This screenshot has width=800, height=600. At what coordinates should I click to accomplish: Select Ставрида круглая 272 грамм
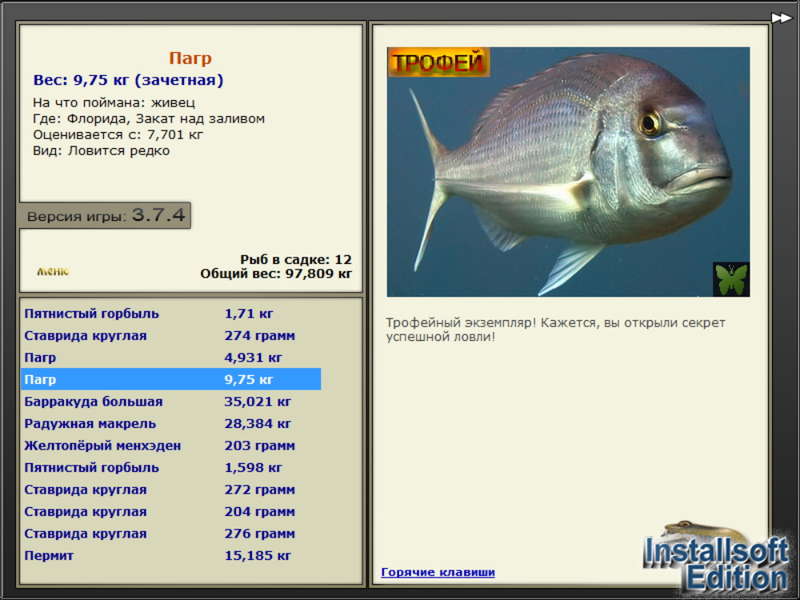(x=171, y=489)
